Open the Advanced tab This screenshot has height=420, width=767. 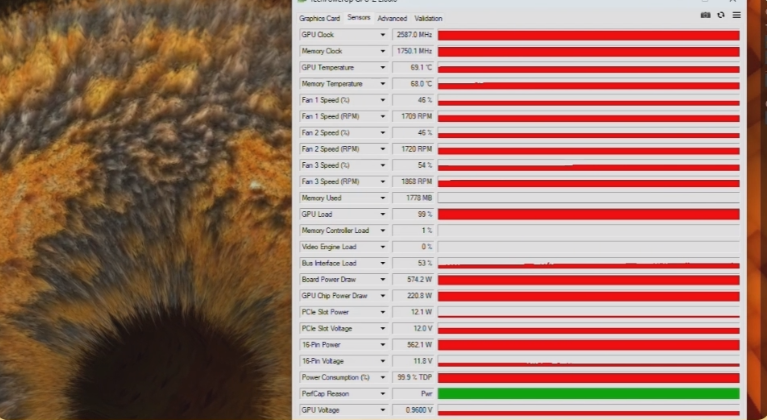pos(392,18)
